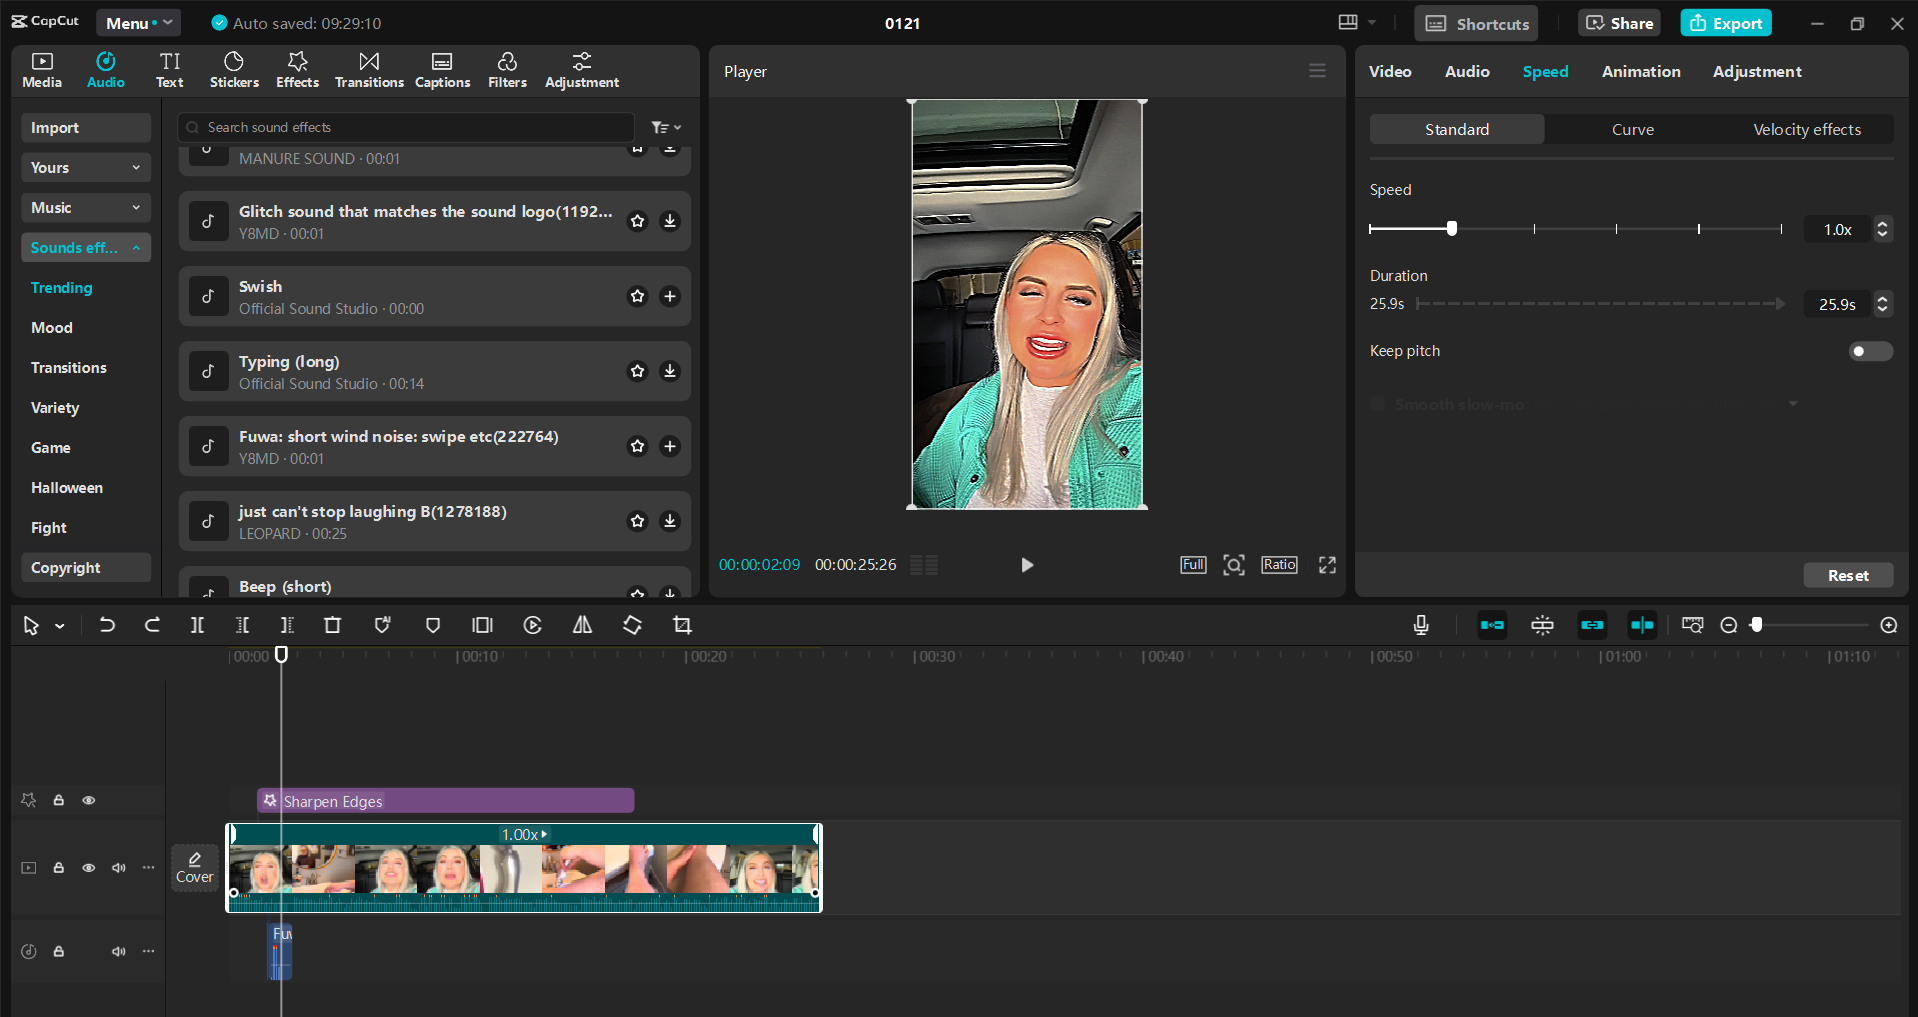The image size is (1918, 1017).
Task: Click the Delete icon in the timeline toolbar
Action: 332,625
